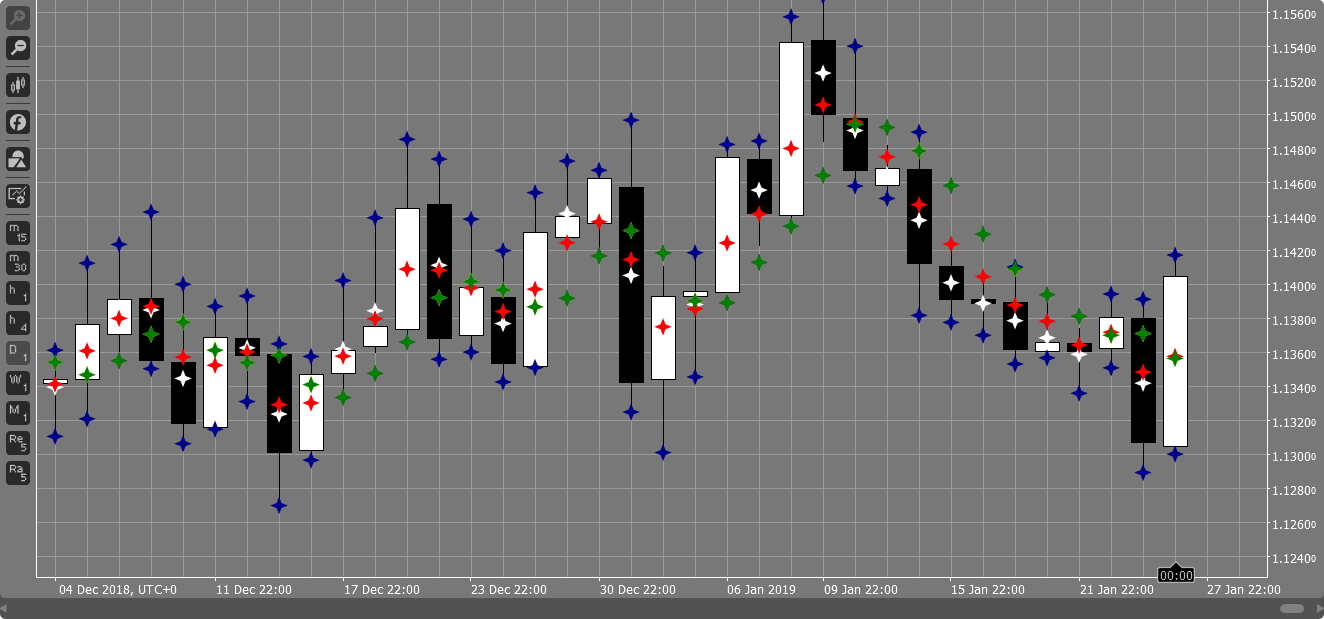1324x619 pixels.
Task: Click the '30 Dec 22:00' date label
Action: point(638,590)
